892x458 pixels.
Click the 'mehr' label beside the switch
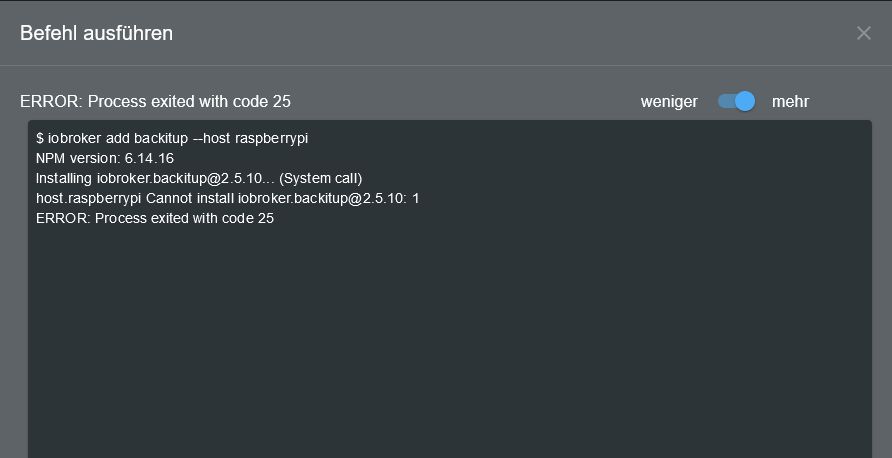[x=790, y=101]
